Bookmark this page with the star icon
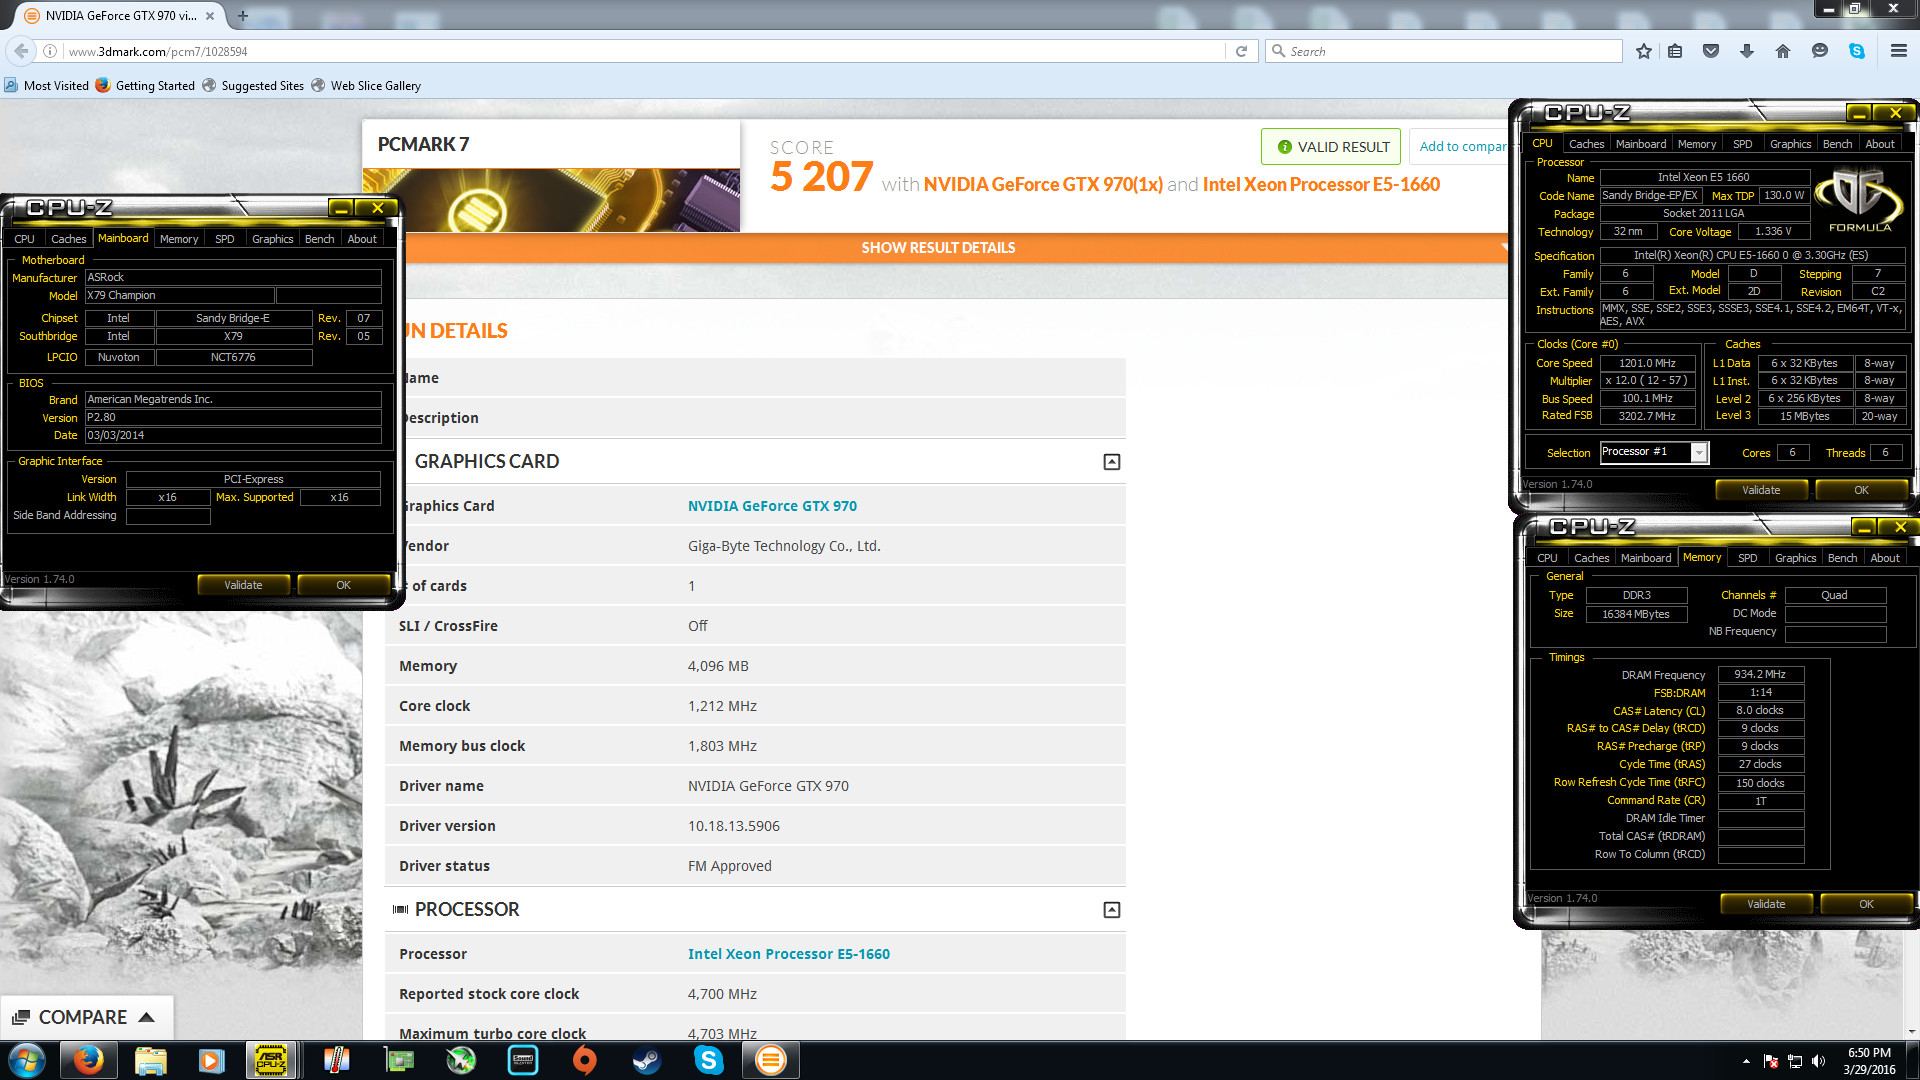This screenshot has height=1080, width=1920. pos(1644,51)
